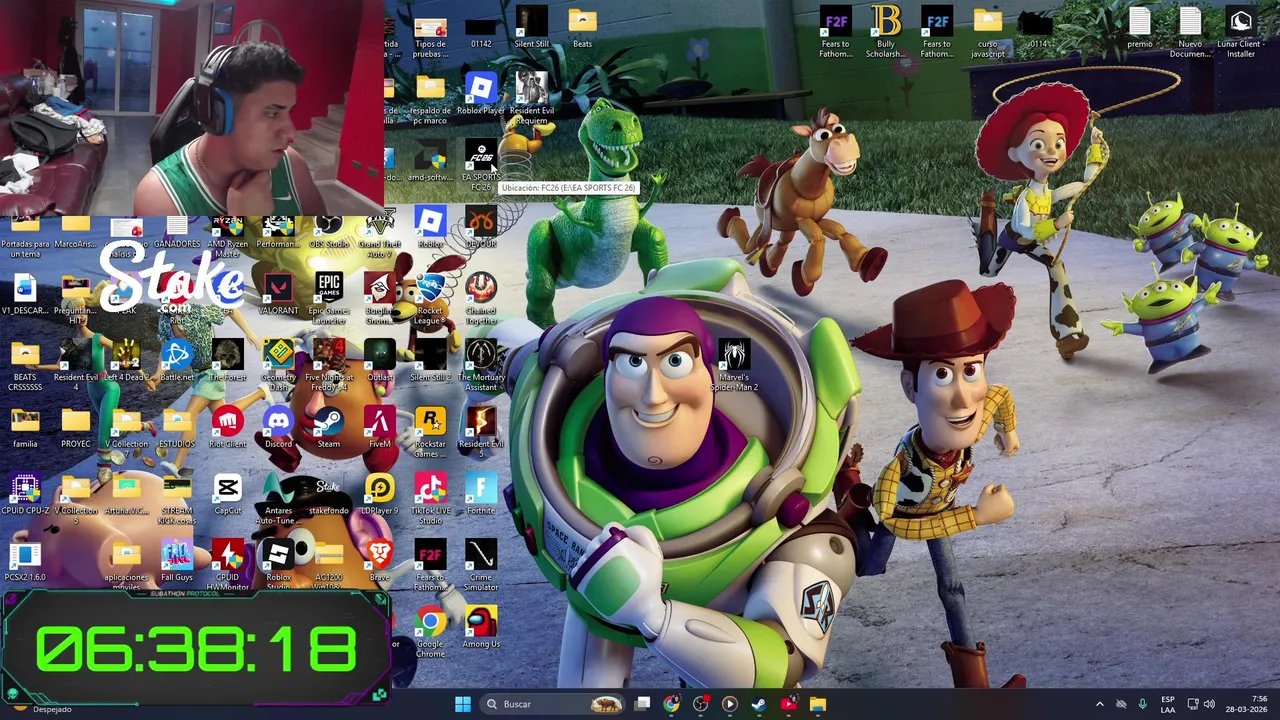Open the FiveM shortcut
Image resolution: width=1280 pixels, height=720 pixels.
pos(380,428)
